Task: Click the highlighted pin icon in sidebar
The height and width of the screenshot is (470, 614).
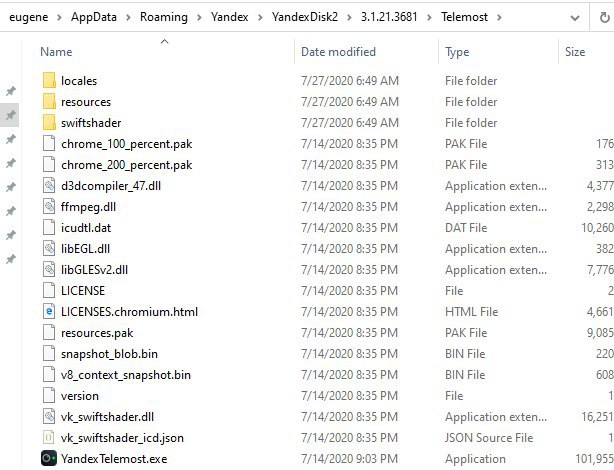Action: coord(10,115)
